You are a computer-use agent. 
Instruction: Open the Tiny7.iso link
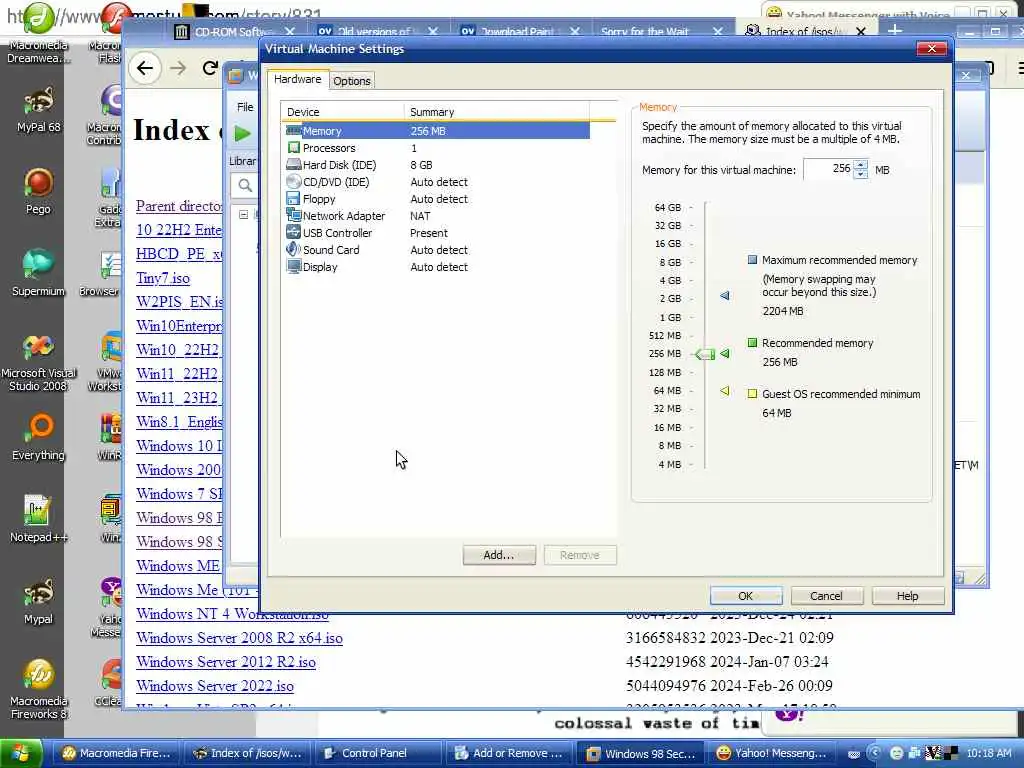(x=163, y=278)
